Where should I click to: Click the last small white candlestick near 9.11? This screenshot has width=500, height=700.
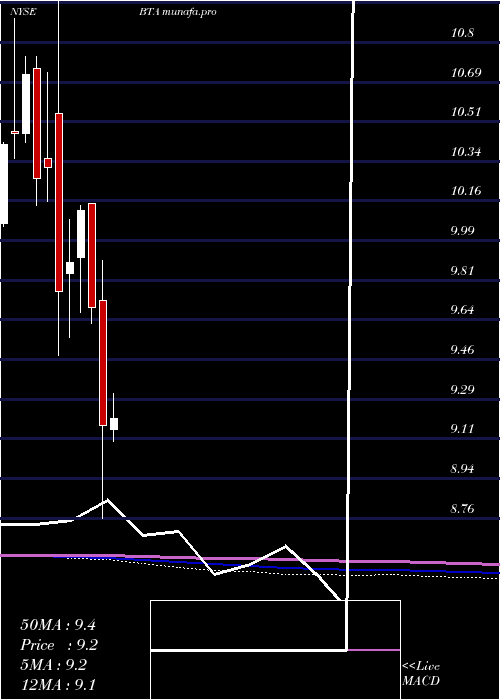pyautogui.click(x=114, y=424)
